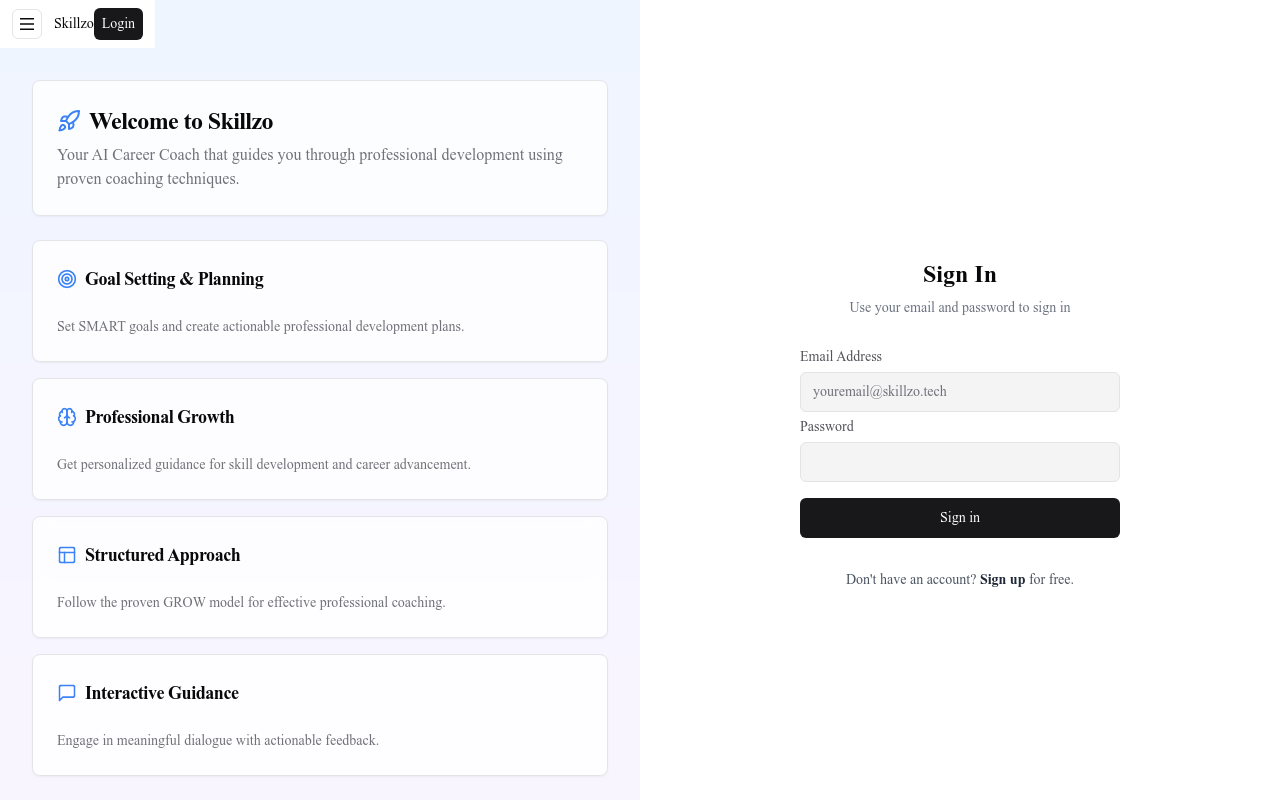Click the Email Address label
The image size is (1280, 800).
pyautogui.click(x=841, y=356)
